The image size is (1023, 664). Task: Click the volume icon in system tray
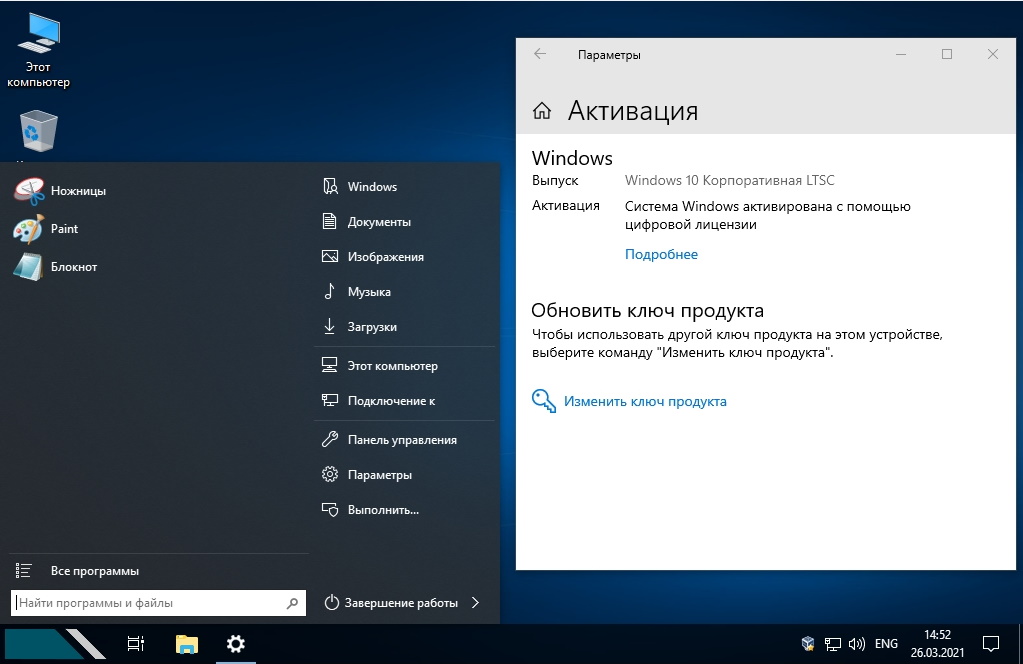coord(856,644)
